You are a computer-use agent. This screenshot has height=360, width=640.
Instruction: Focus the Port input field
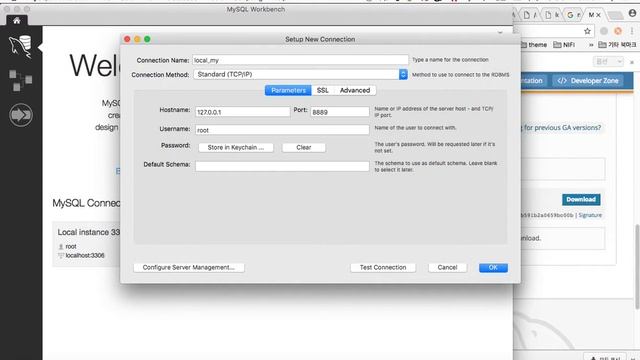[340, 111]
